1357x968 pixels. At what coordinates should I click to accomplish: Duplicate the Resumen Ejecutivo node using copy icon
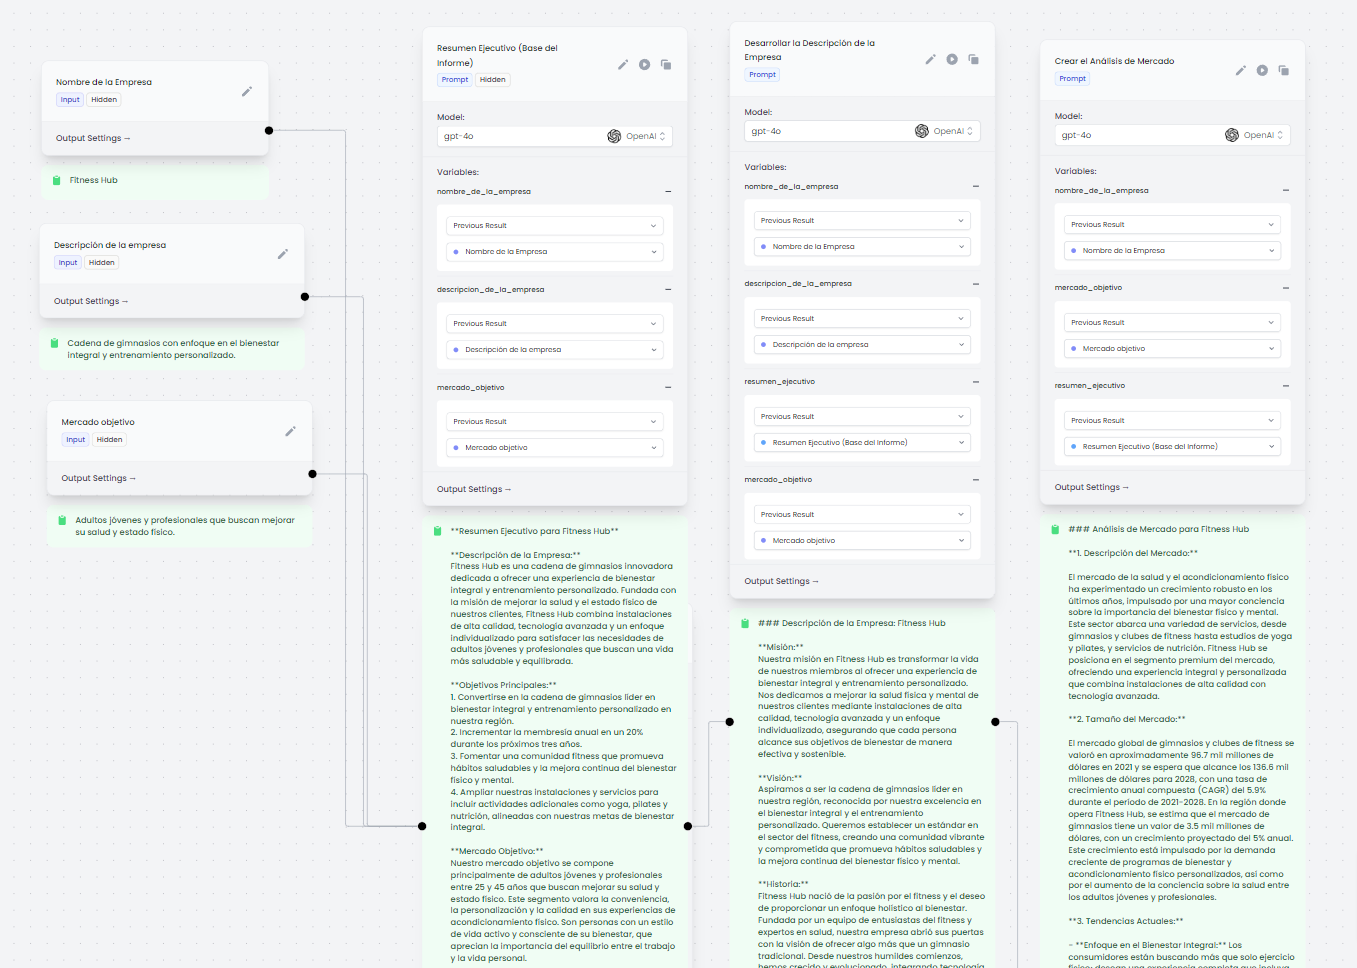(x=666, y=65)
